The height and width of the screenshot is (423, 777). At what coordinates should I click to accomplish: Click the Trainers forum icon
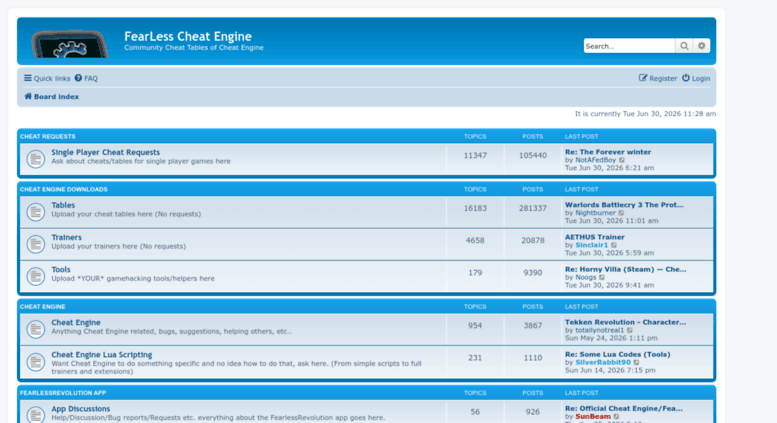click(36, 244)
